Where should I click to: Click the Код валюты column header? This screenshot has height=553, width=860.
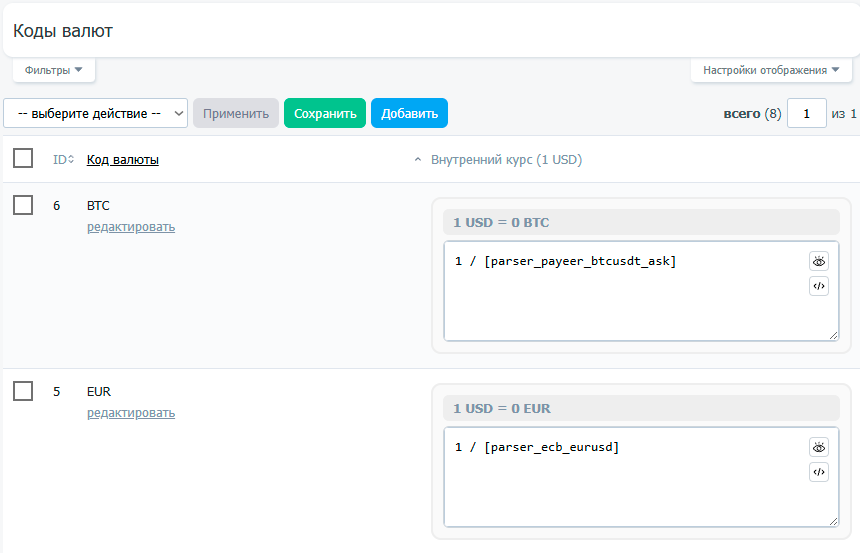click(x=123, y=160)
